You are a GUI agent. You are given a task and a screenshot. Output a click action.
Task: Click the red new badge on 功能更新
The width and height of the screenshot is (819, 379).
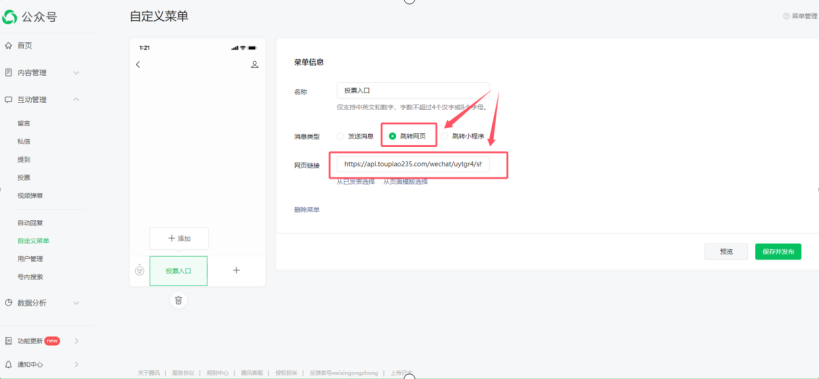(x=52, y=341)
